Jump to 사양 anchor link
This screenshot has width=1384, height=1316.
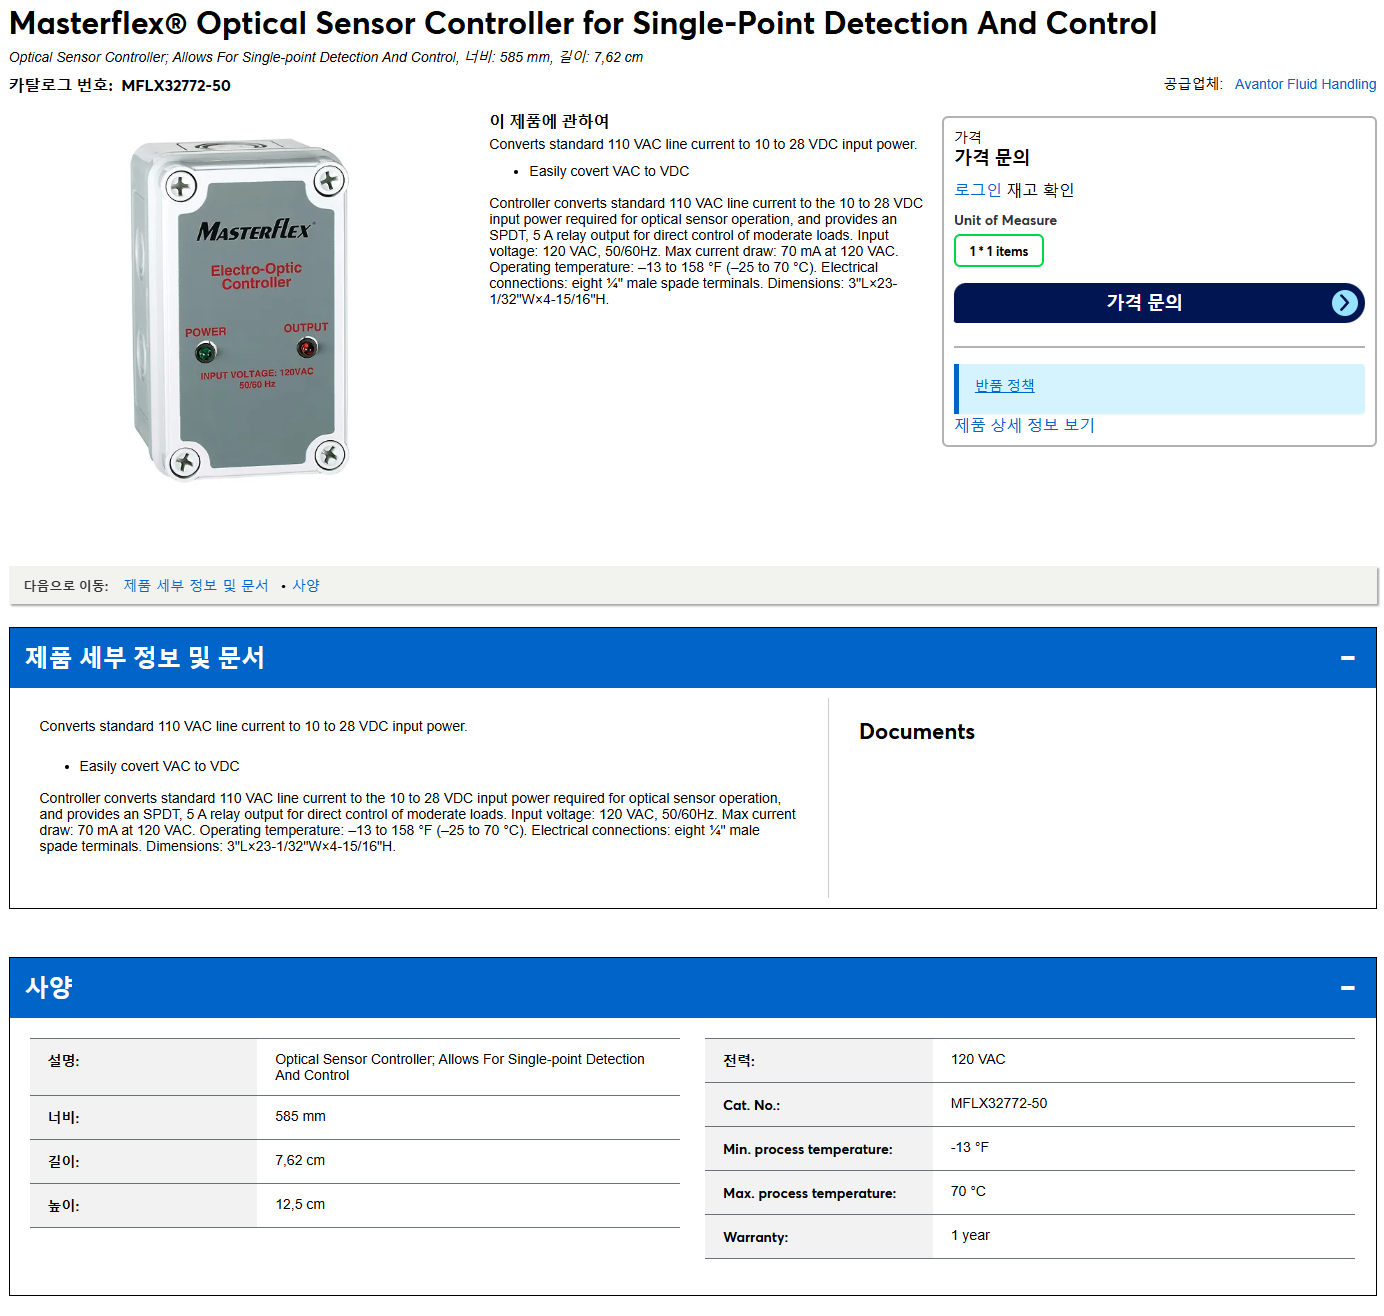coord(306,585)
